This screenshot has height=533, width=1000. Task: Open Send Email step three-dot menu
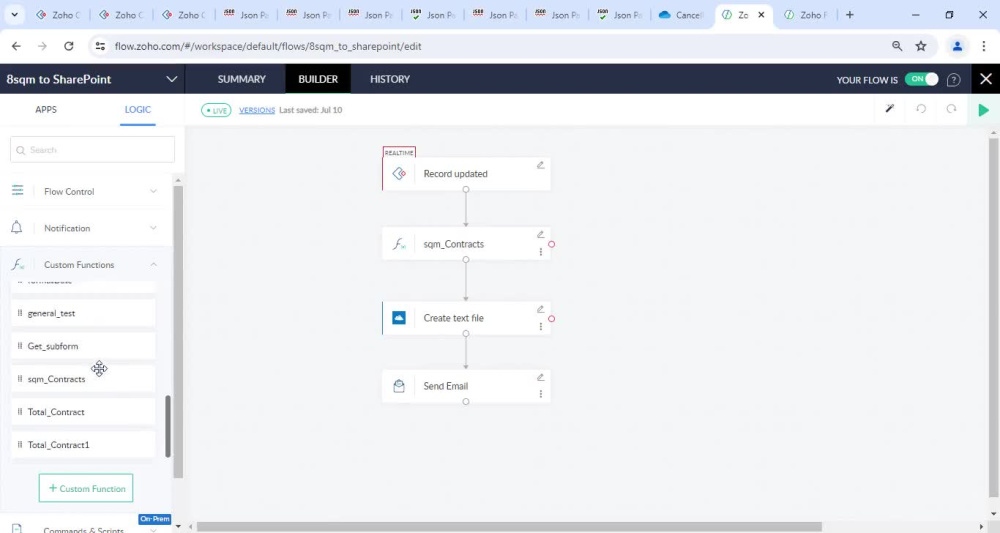click(x=540, y=394)
